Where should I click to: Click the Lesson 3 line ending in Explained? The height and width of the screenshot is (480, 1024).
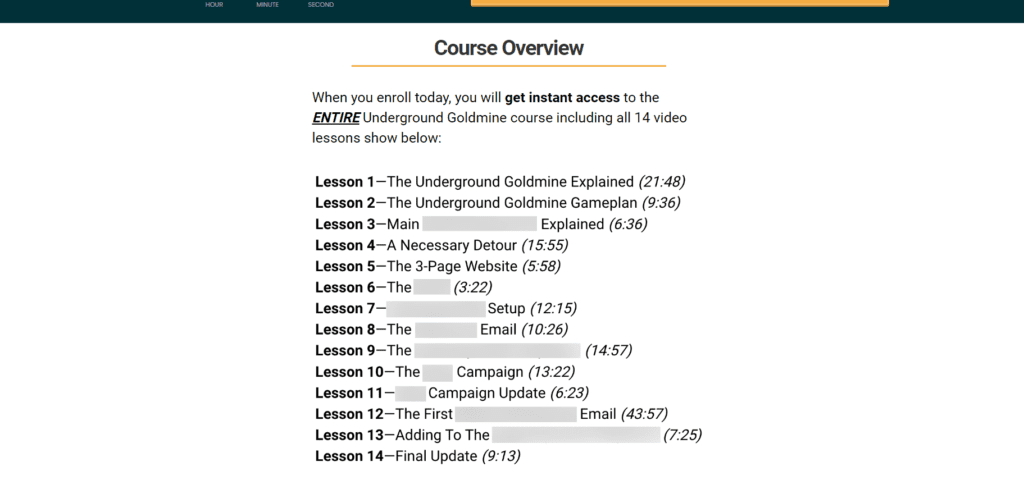[481, 224]
